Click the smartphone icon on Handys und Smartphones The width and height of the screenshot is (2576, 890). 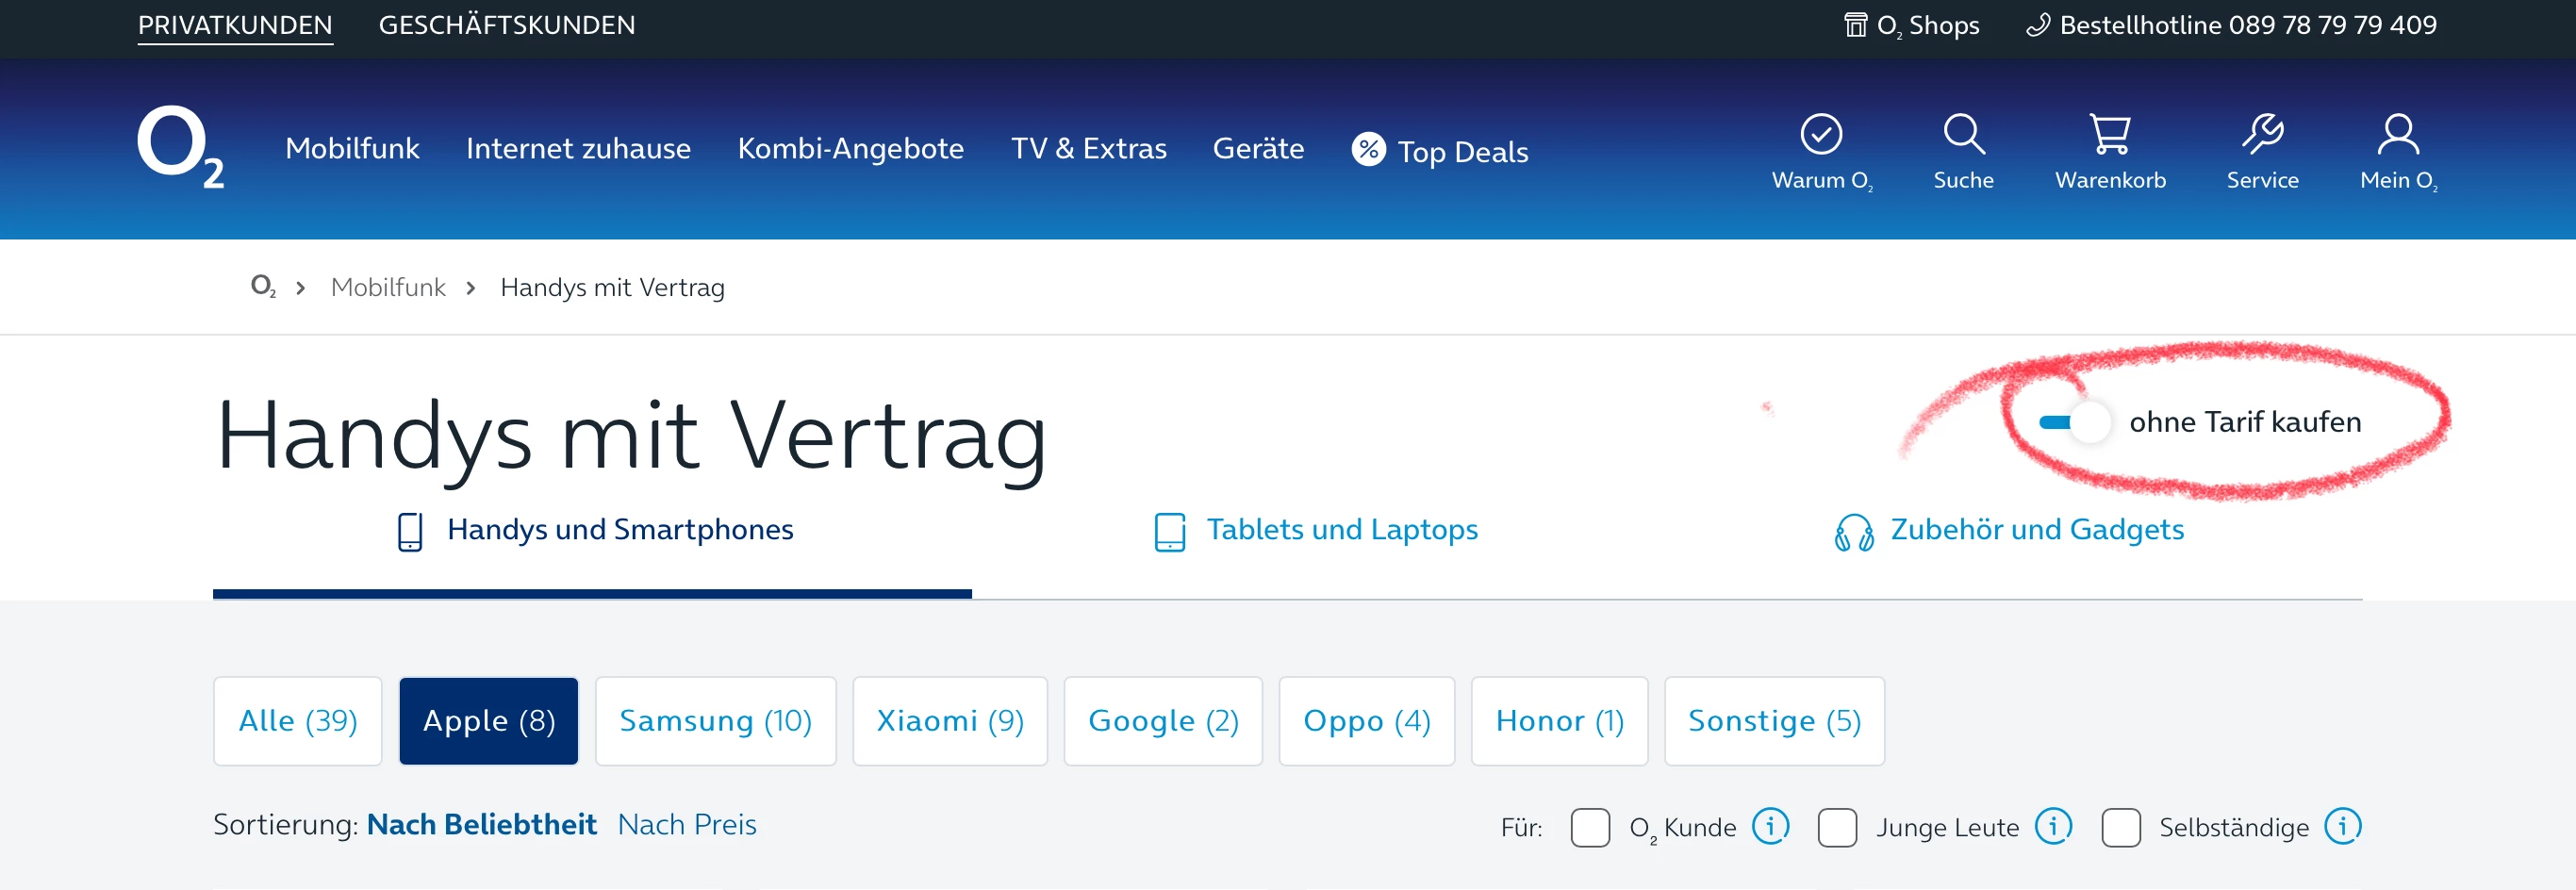coord(410,532)
